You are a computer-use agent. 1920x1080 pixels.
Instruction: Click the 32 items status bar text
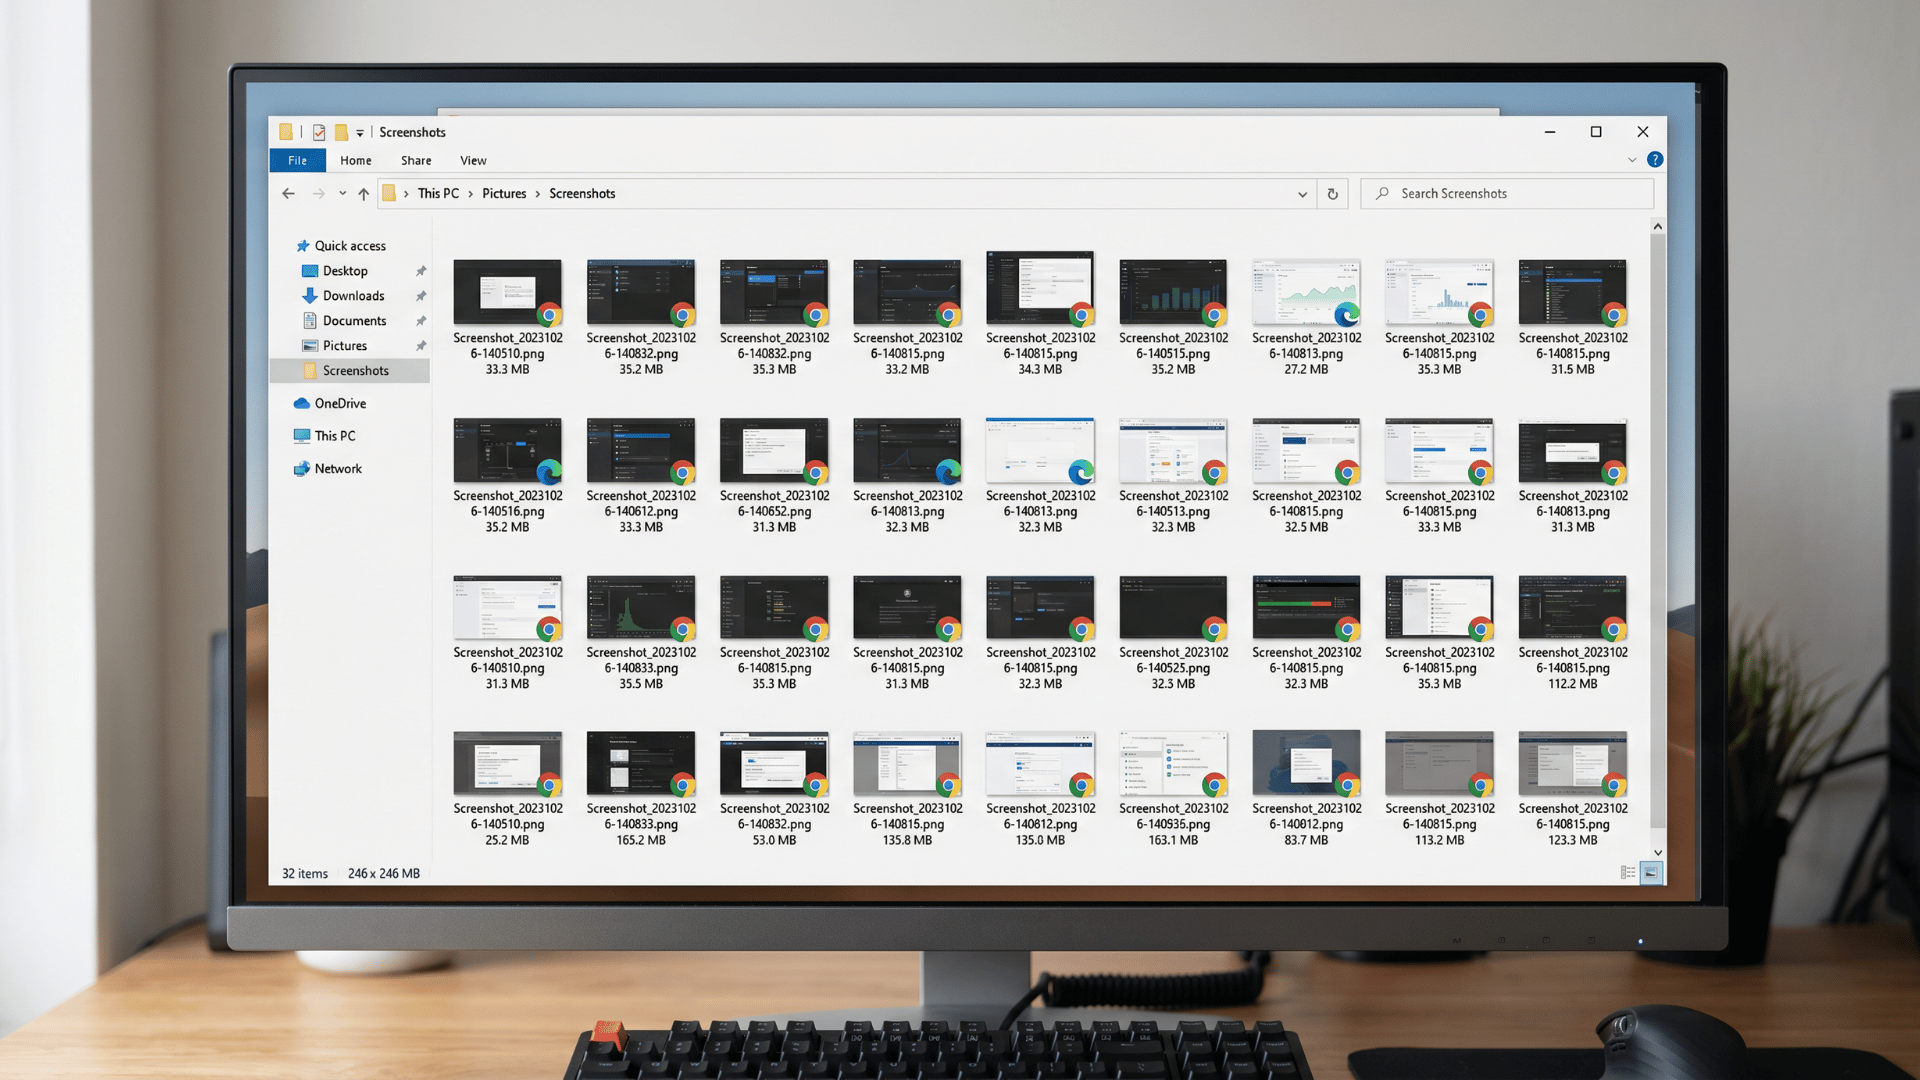click(x=305, y=874)
